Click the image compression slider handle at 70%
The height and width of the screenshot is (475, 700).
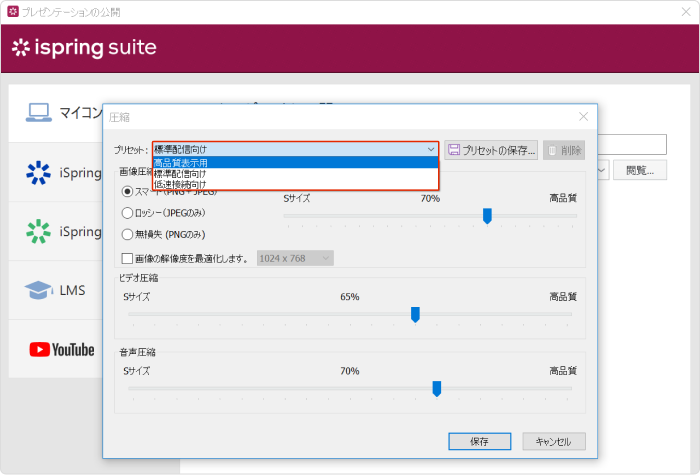[487, 216]
